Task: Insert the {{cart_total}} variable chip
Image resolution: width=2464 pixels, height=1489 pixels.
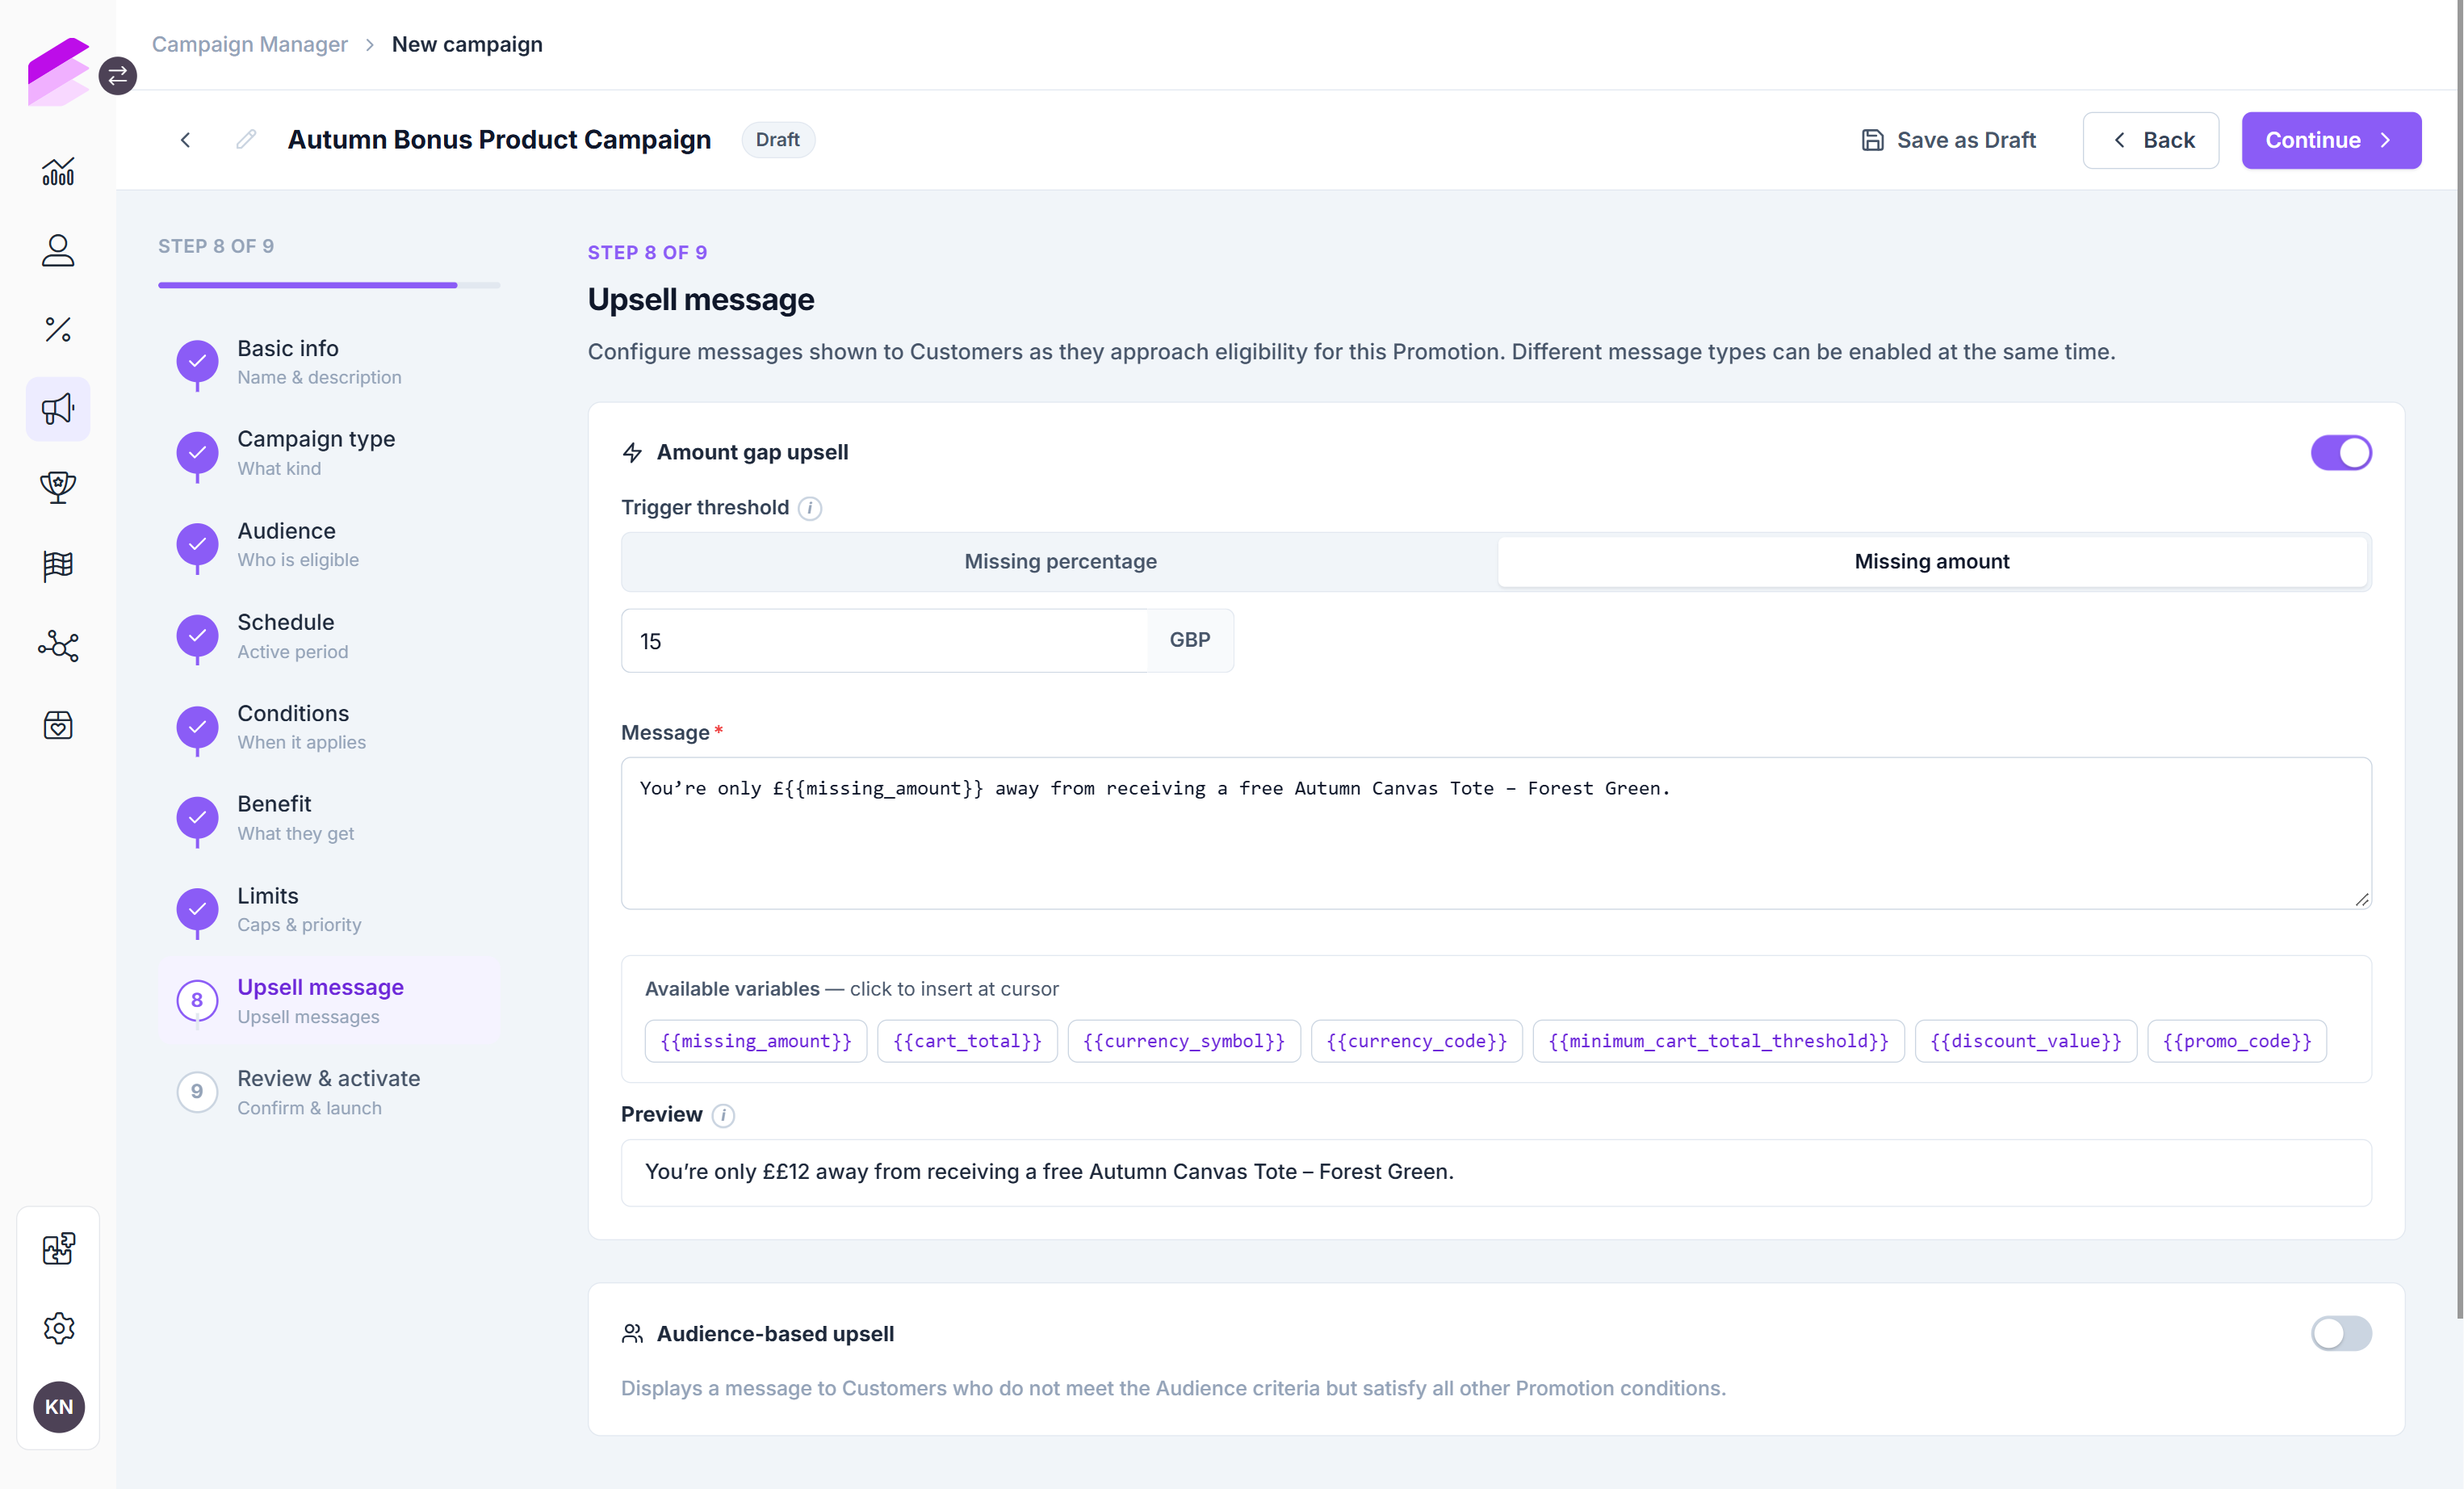Action: tap(966, 1041)
